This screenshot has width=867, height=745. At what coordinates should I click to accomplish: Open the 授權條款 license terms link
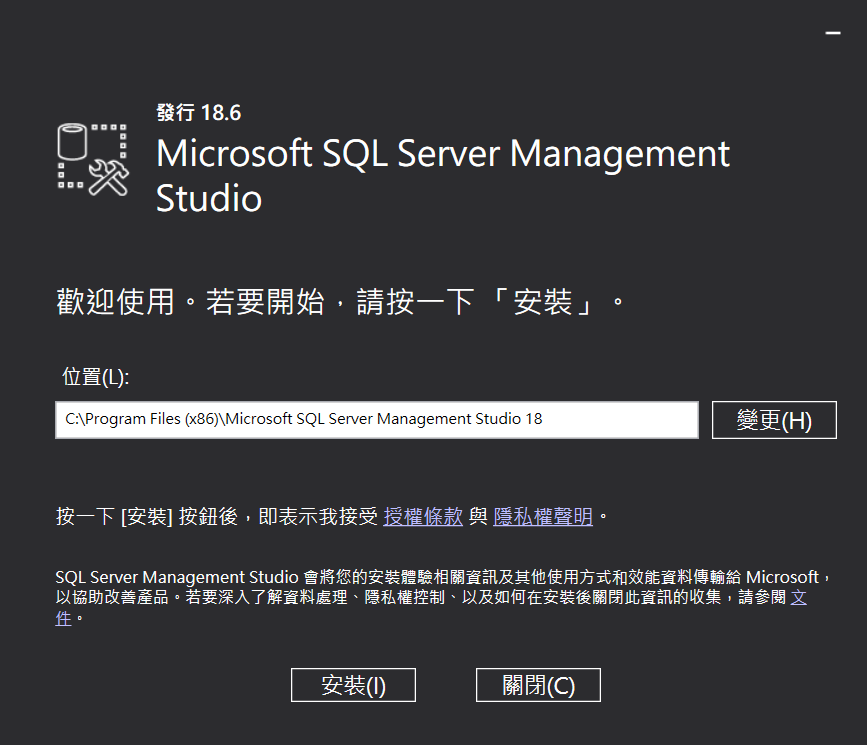coord(423,517)
